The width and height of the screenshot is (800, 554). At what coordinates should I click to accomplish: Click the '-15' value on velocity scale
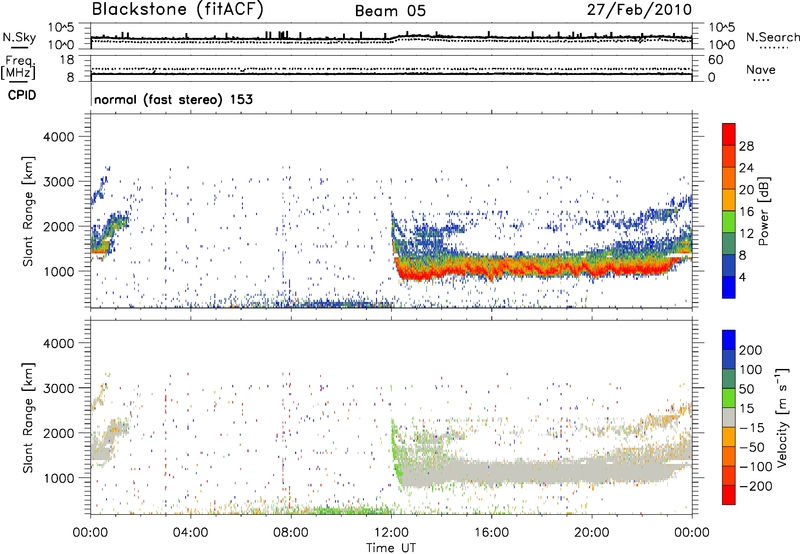click(x=752, y=427)
